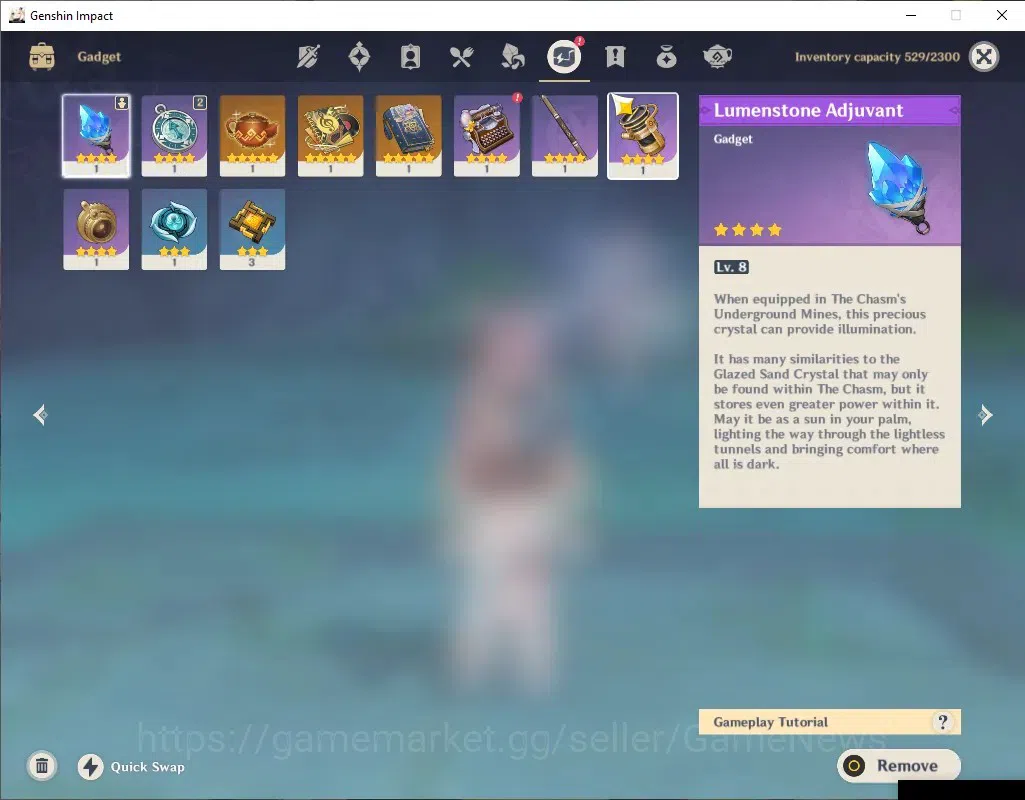This screenshot has width=1025, height=800.
Task: Select the Lumenstone Adjuvant crystal item
Action: pos(96,135)
